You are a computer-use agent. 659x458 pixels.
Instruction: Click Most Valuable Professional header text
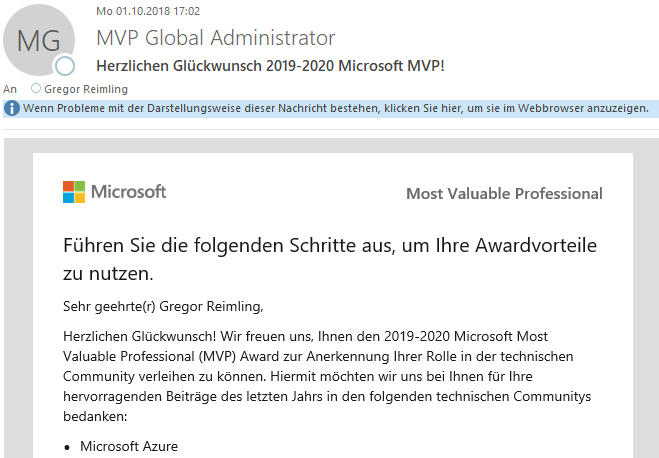tap(504, 194)
